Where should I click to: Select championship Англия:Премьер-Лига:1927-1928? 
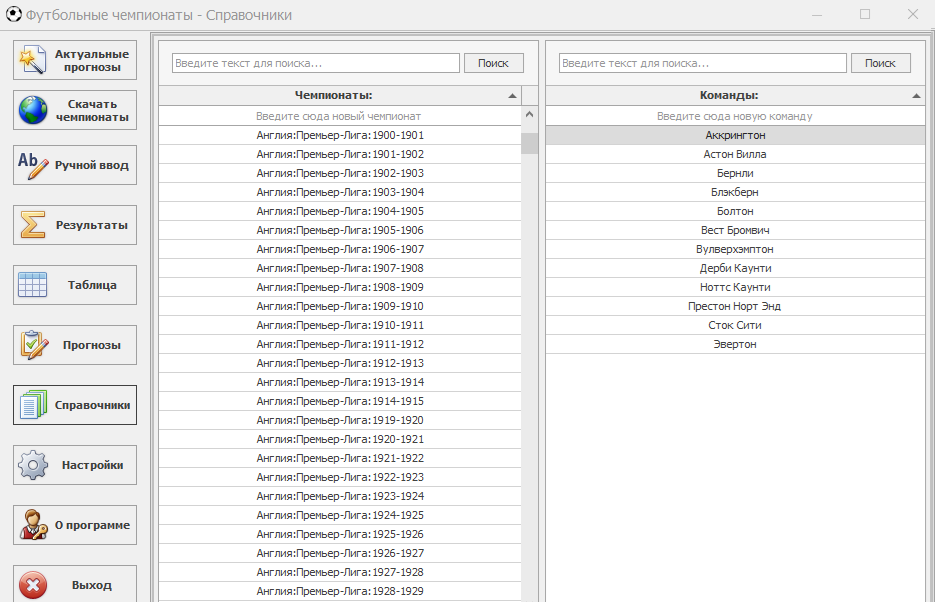pos(340,572)
